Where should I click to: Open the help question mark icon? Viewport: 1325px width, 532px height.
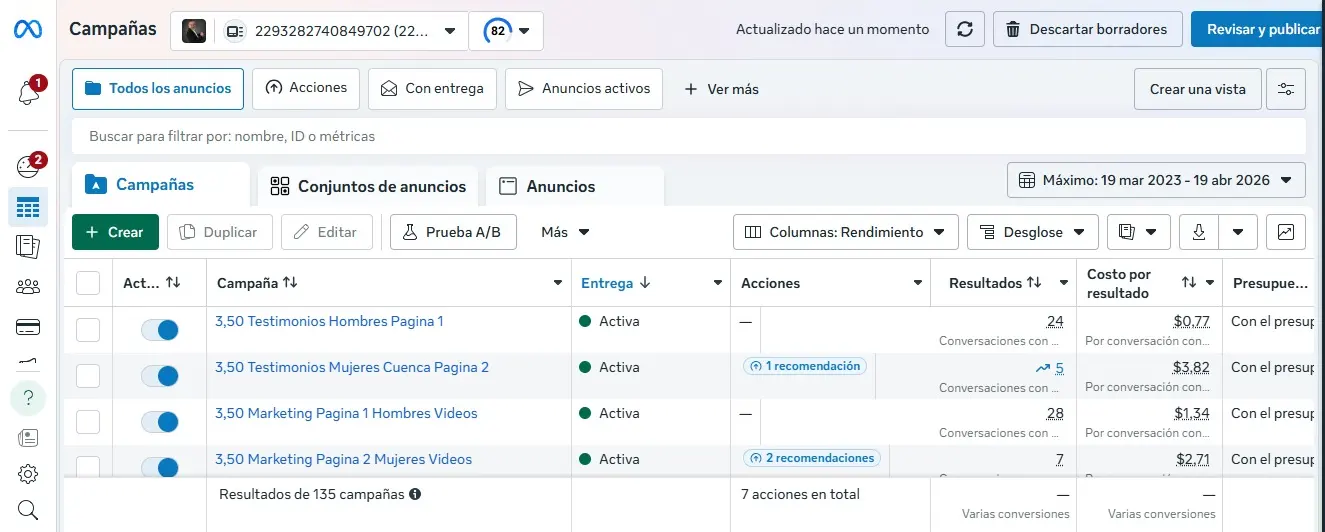click(x=28, y=398)
